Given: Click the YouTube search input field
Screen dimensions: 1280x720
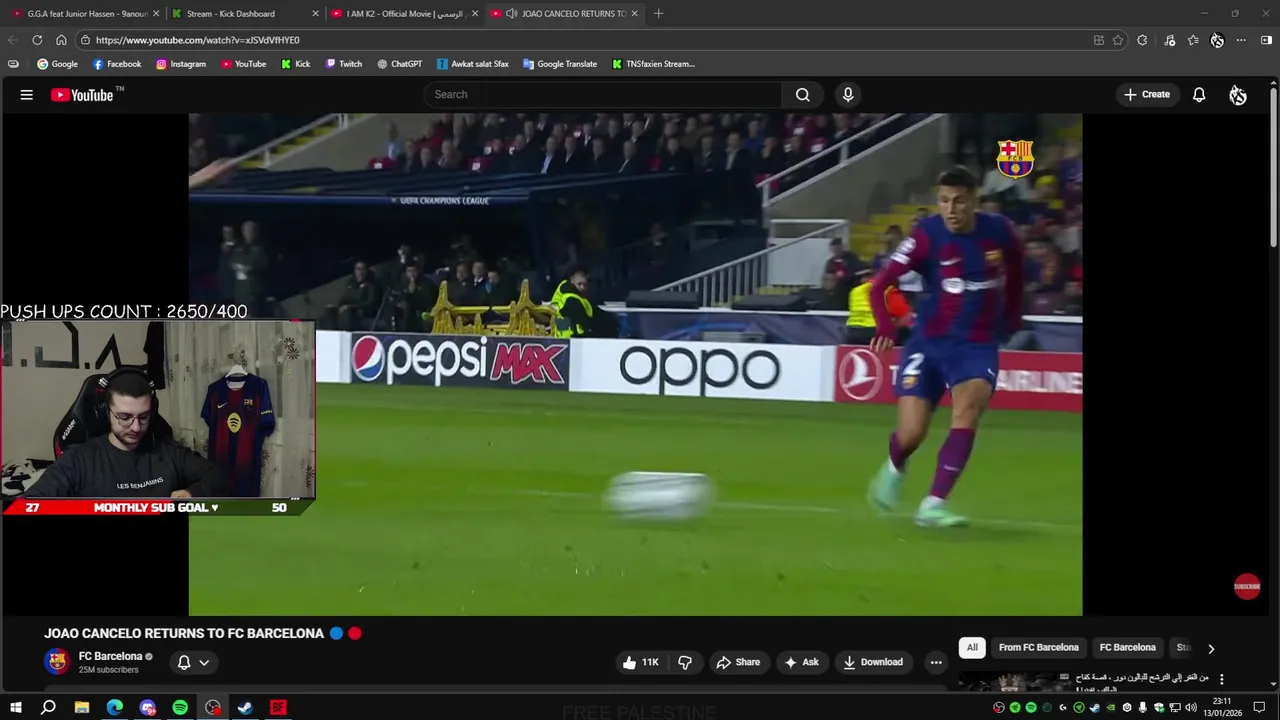Looking at the screenshot, I should coord(603,95).
